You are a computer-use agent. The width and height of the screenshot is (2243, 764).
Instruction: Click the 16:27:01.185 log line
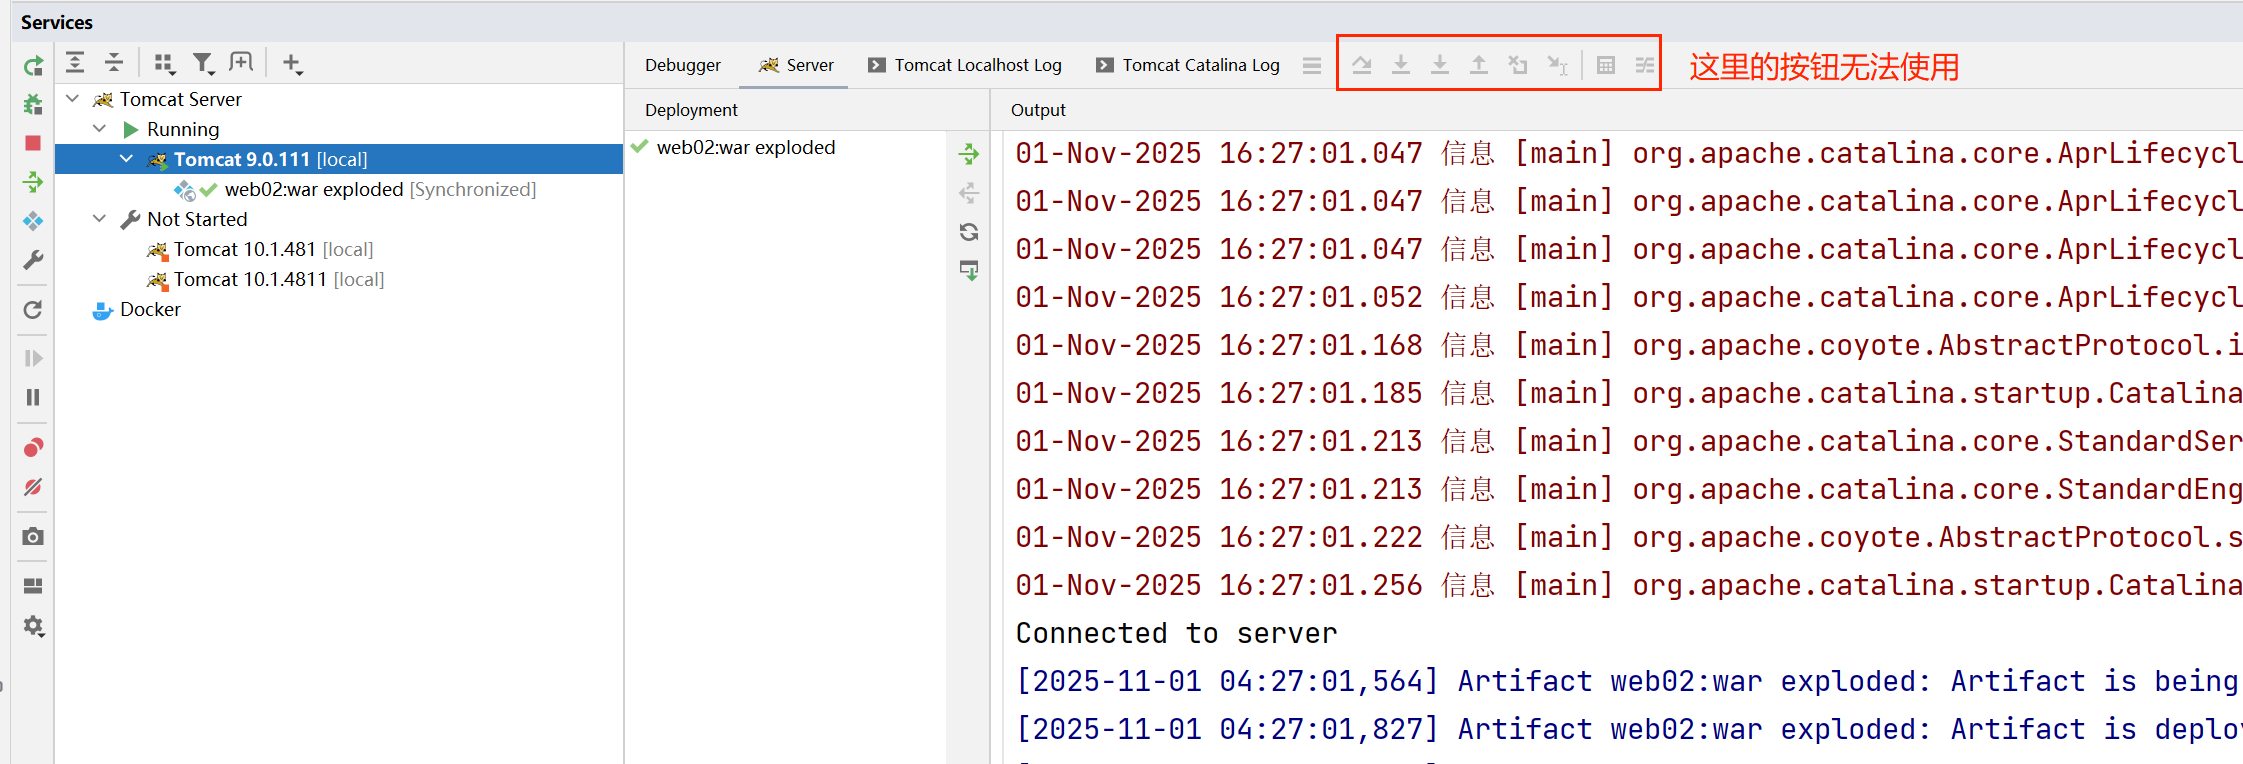tap(1629, 393)
